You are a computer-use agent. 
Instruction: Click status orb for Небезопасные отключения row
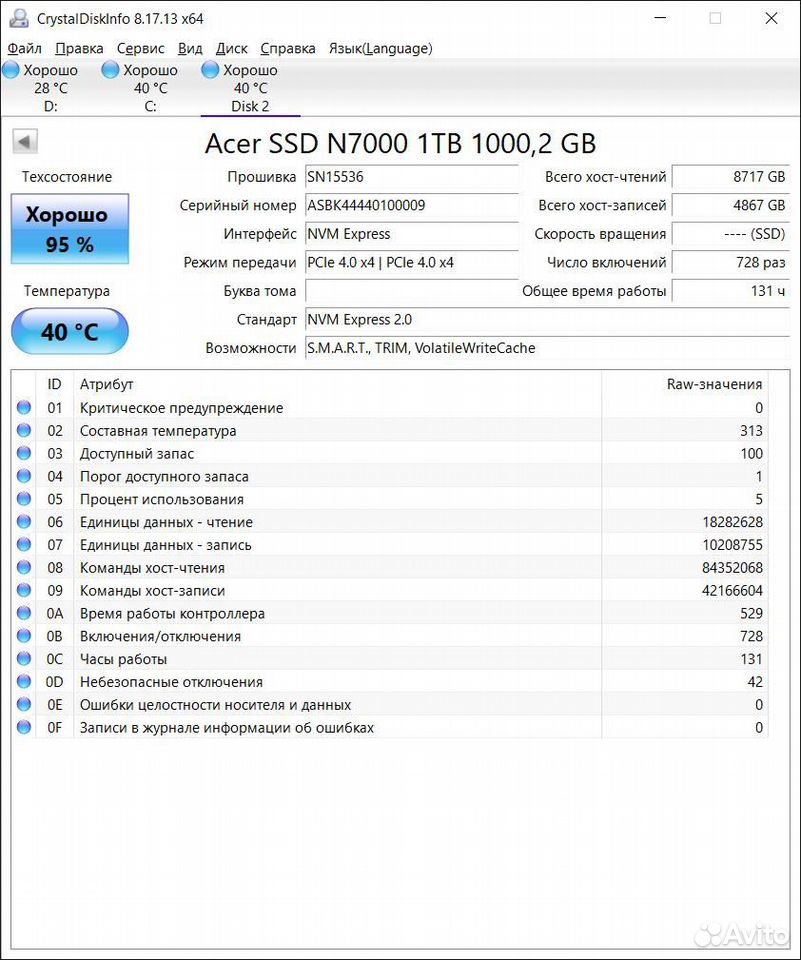24,682
